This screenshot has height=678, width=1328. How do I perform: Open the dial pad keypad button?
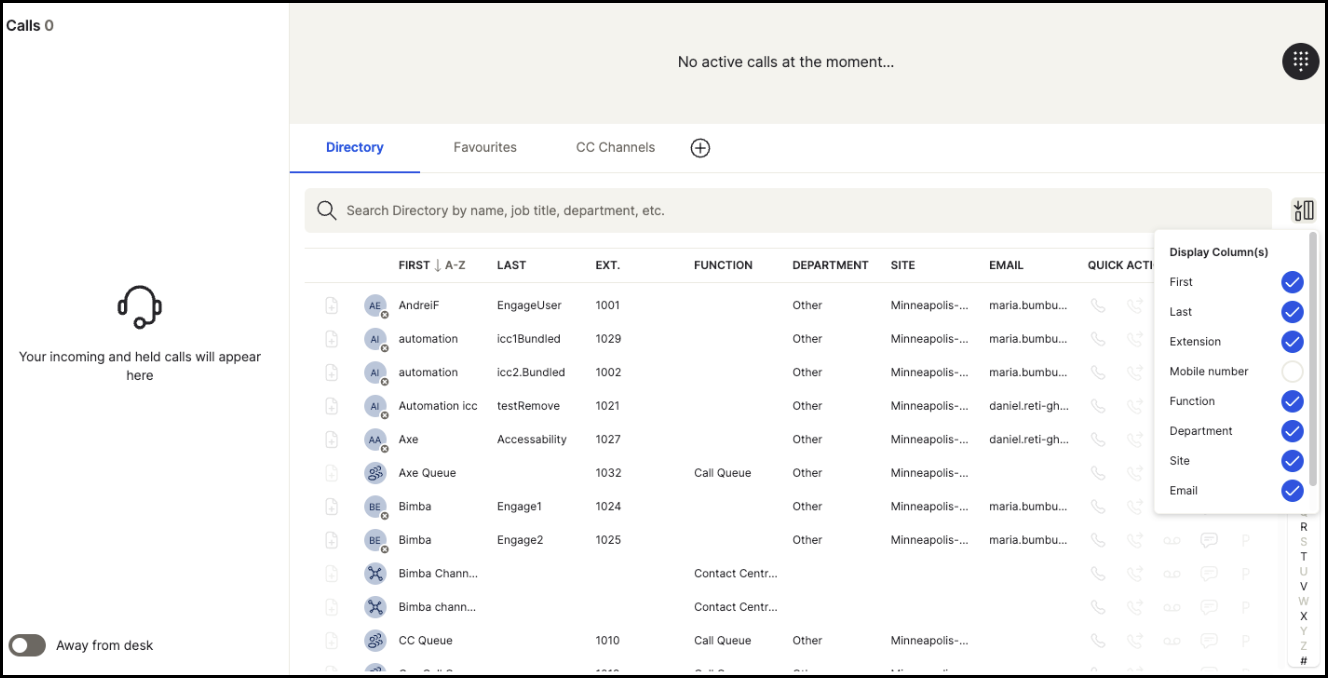[x=1300, y=62]
